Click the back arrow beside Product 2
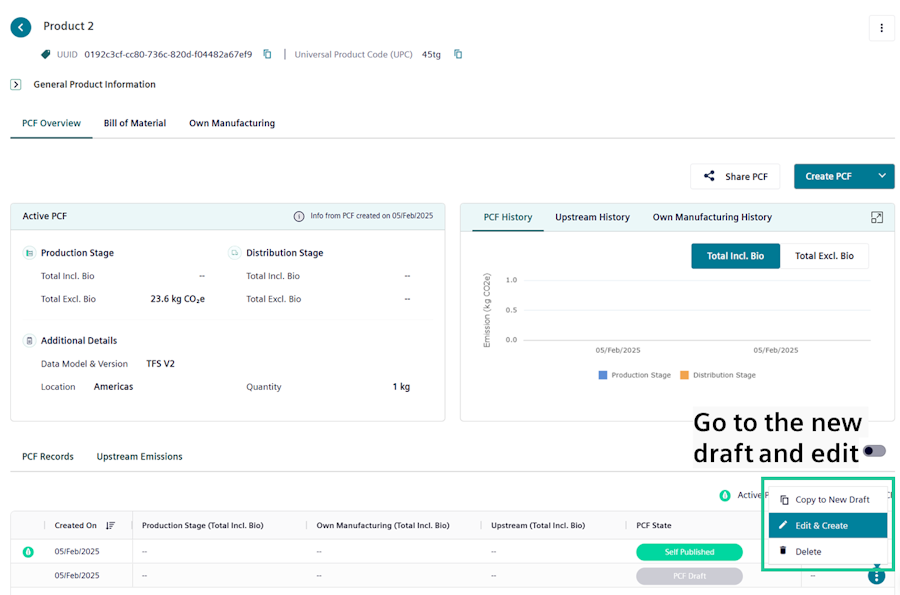 click(x=21, y=27)
